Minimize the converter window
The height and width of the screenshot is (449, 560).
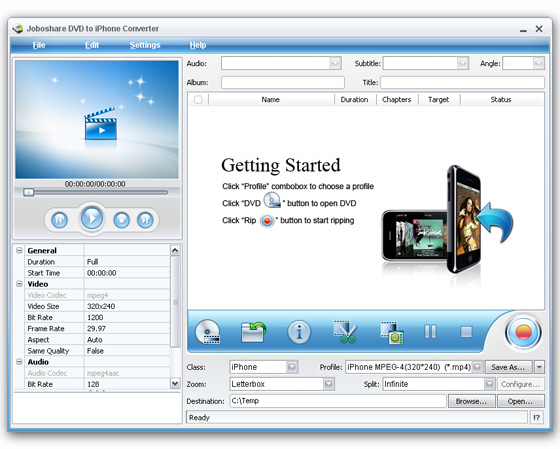tap(523, 30)
